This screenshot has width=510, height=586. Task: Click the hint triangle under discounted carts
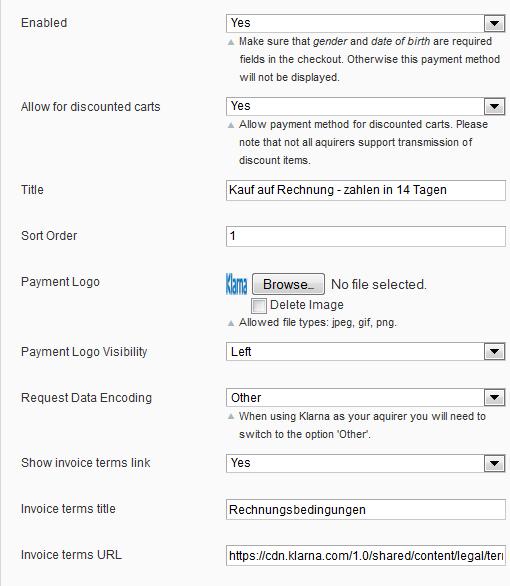point(231,125)
